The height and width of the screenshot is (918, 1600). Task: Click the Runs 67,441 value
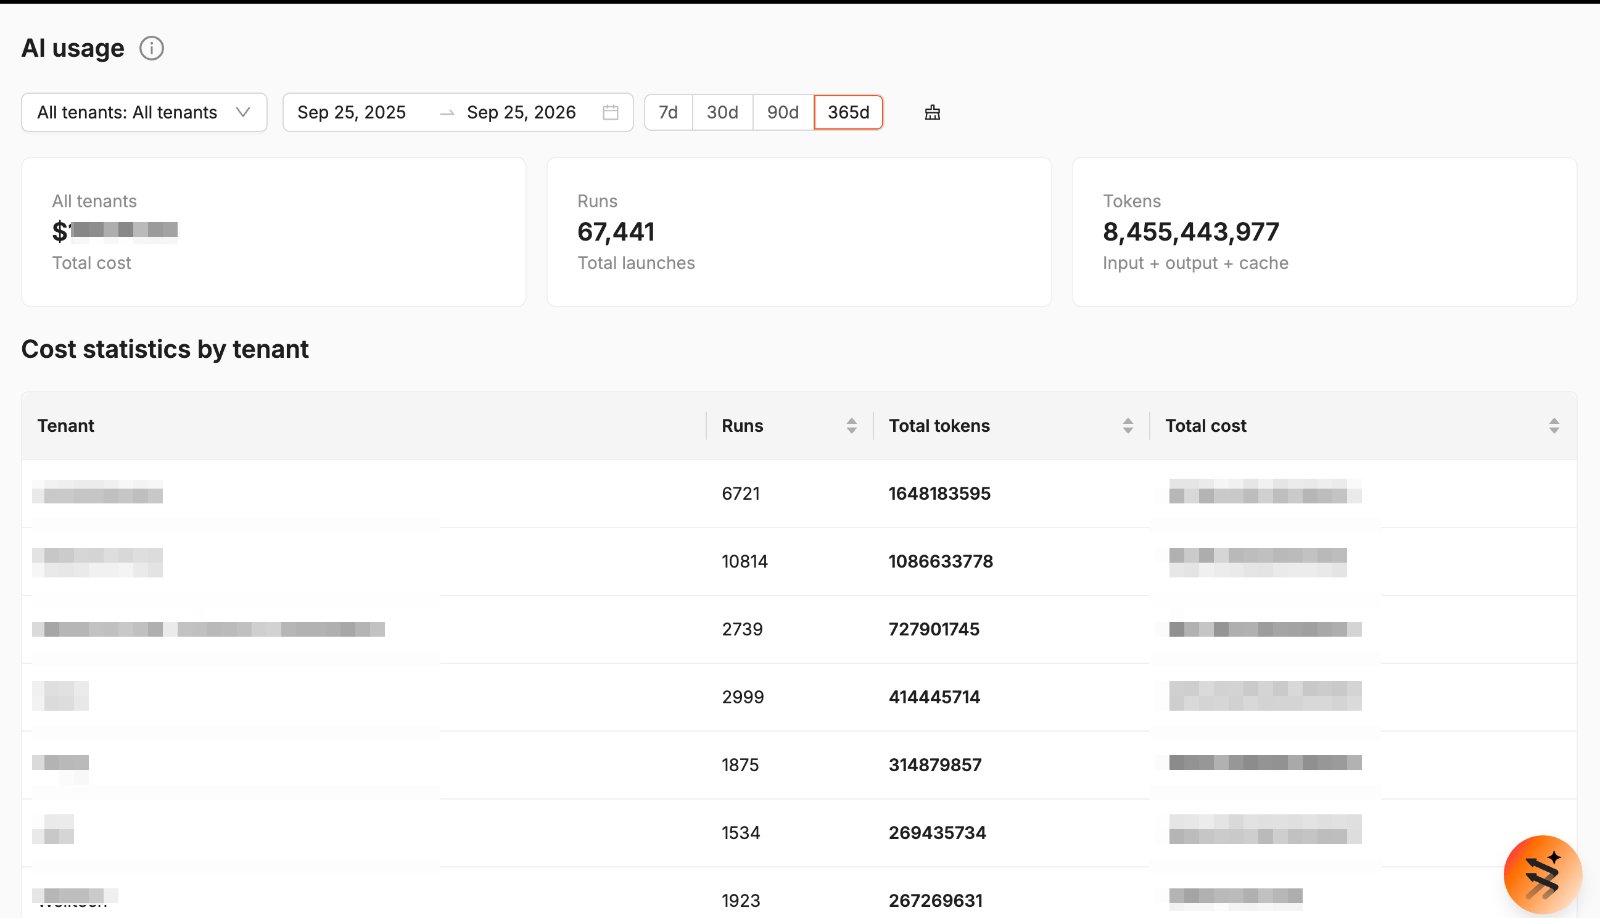coord(616,232)
